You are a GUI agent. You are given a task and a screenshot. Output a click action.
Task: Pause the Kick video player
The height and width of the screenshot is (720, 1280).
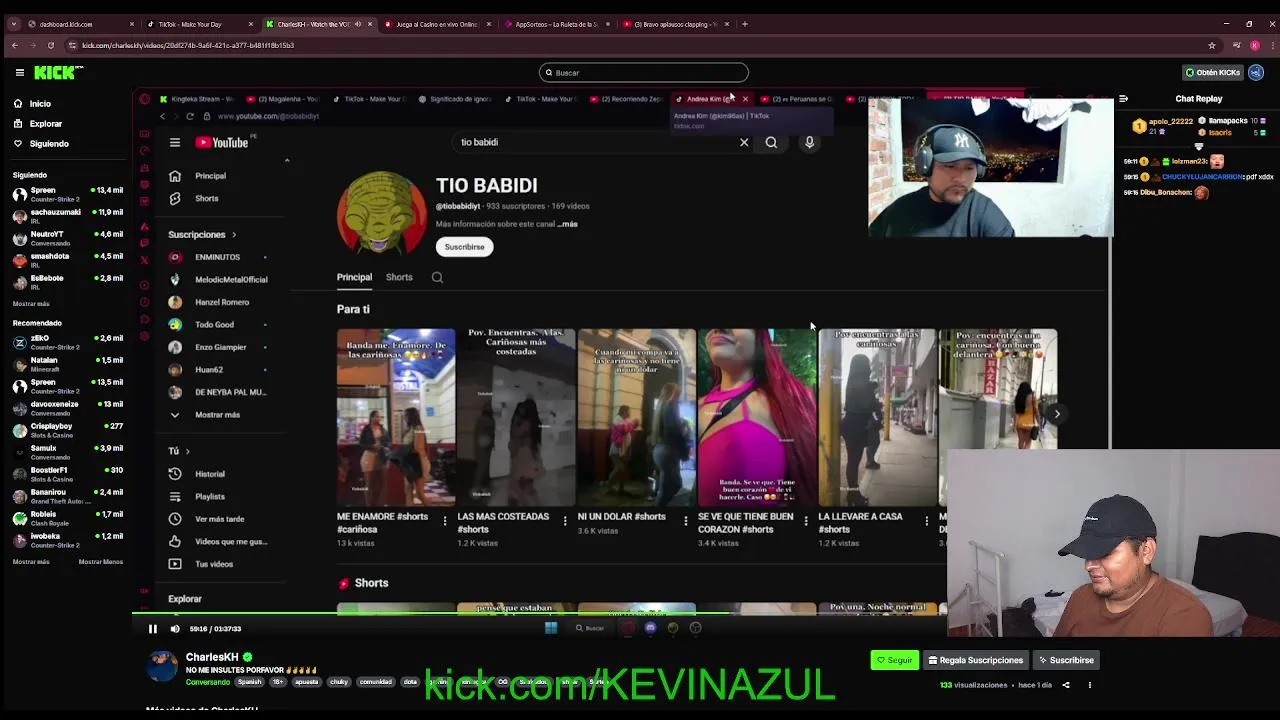coord(152,629)
